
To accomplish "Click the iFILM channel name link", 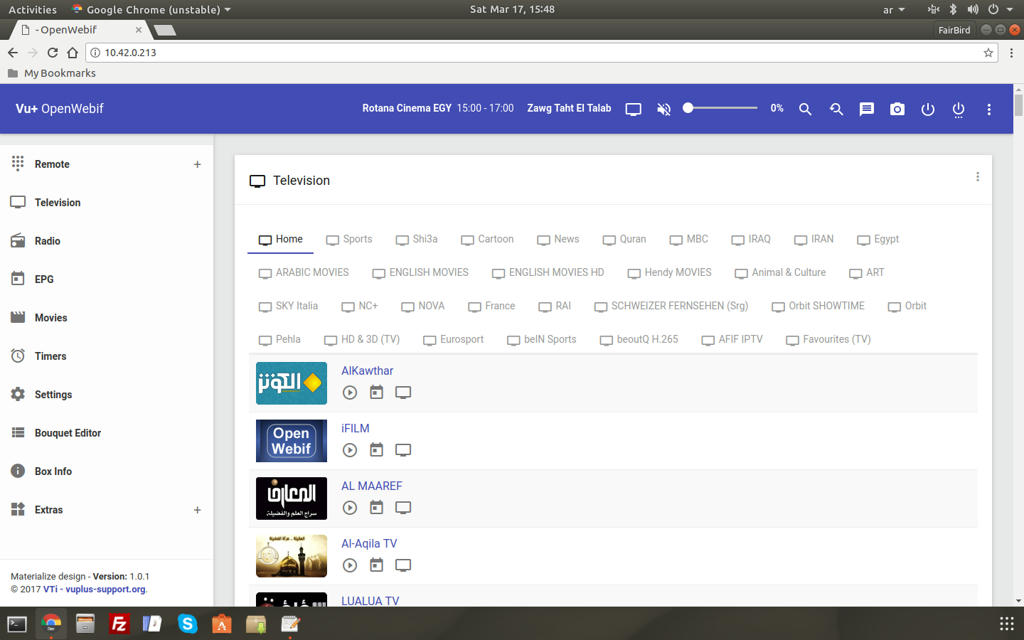I will click(x=355, y=428).
